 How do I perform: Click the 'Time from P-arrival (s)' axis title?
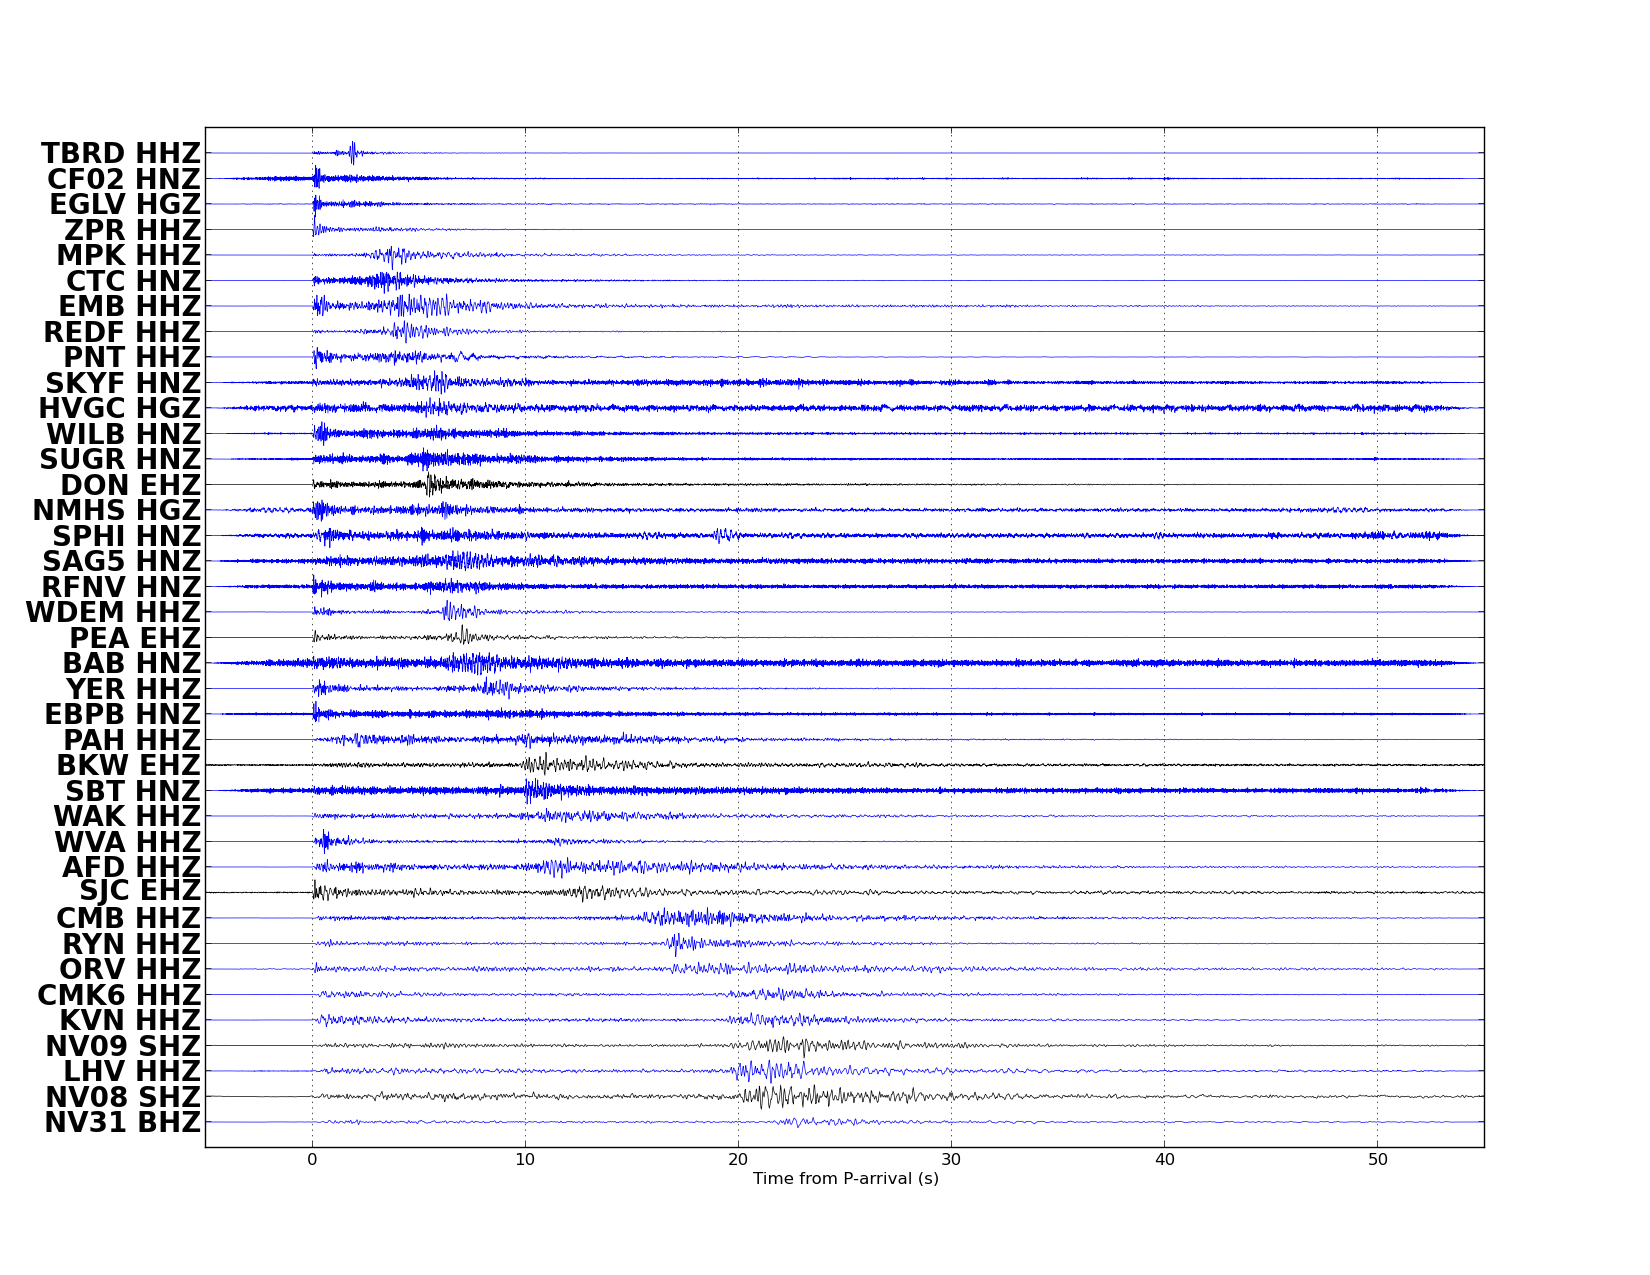click(x=846, y=1179)
